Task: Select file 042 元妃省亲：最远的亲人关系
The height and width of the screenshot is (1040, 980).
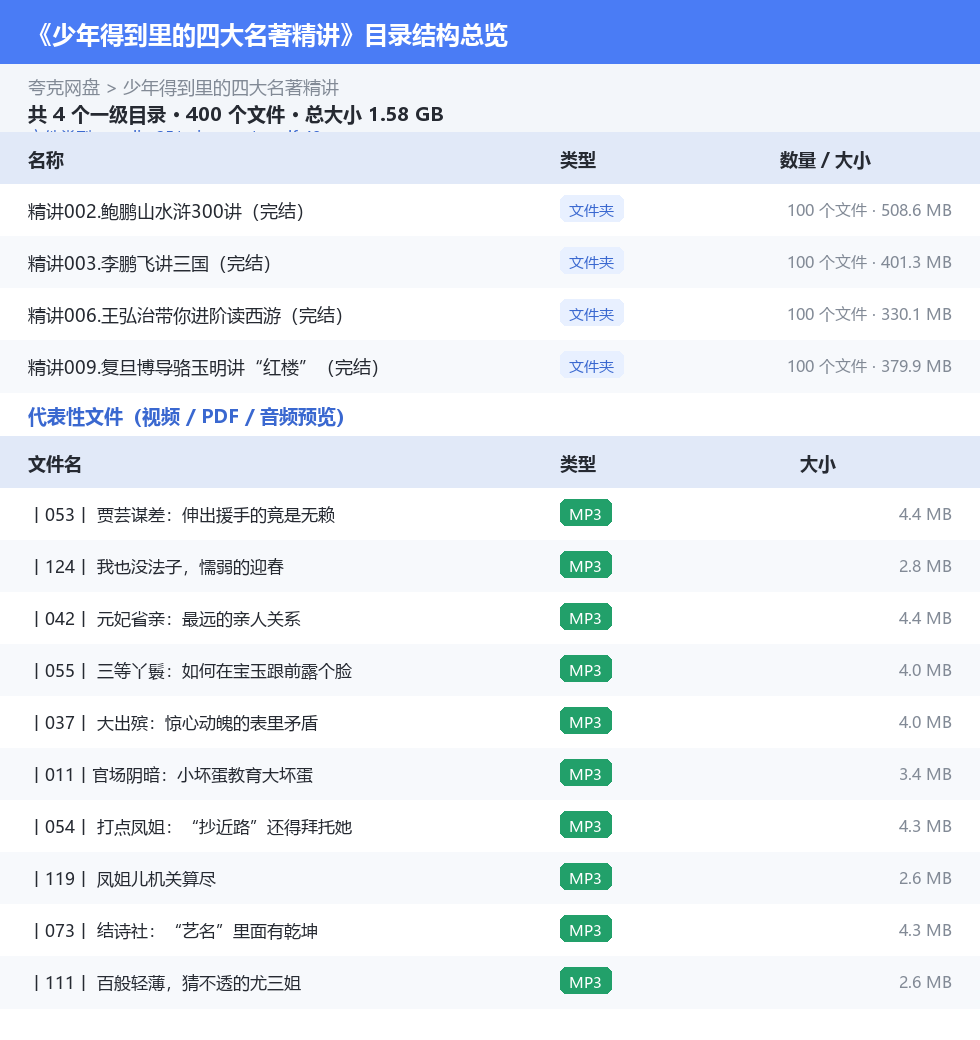Action: pyautogui.click(x=166, y=619)
